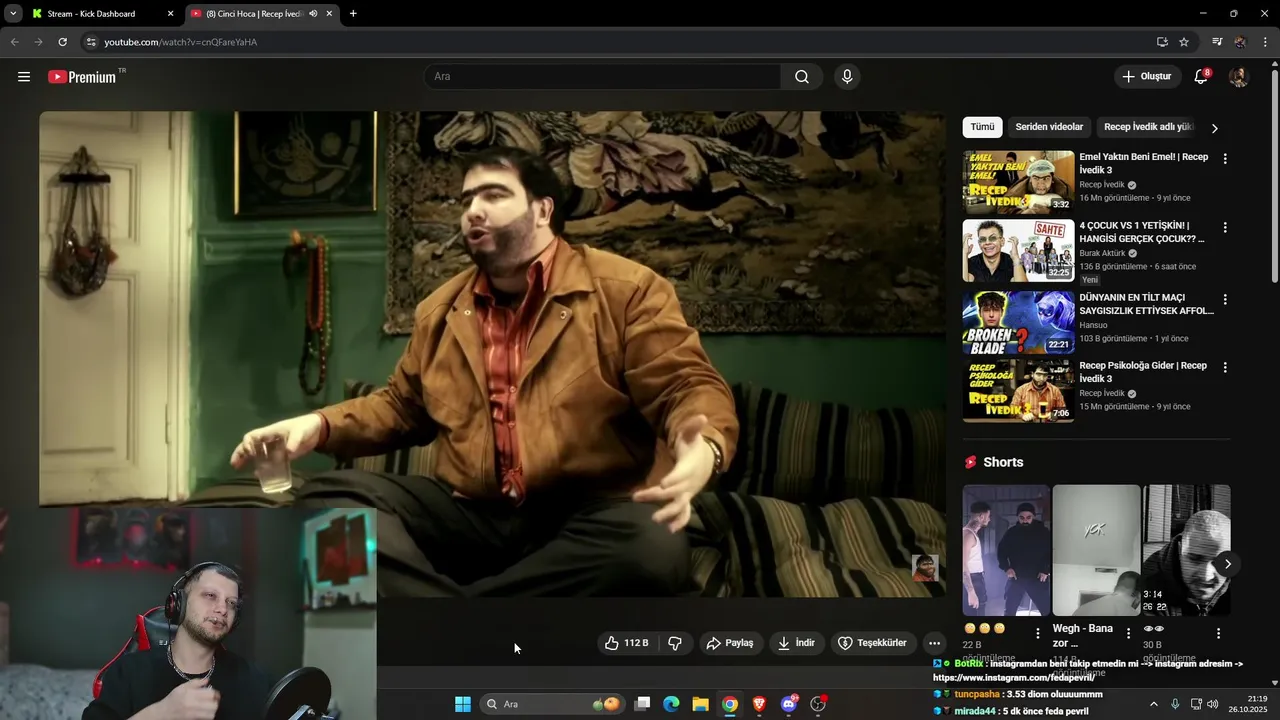
Task: Click the Teşekkürler thanks button
Action: pyautogui.click(x=872, y=643)
